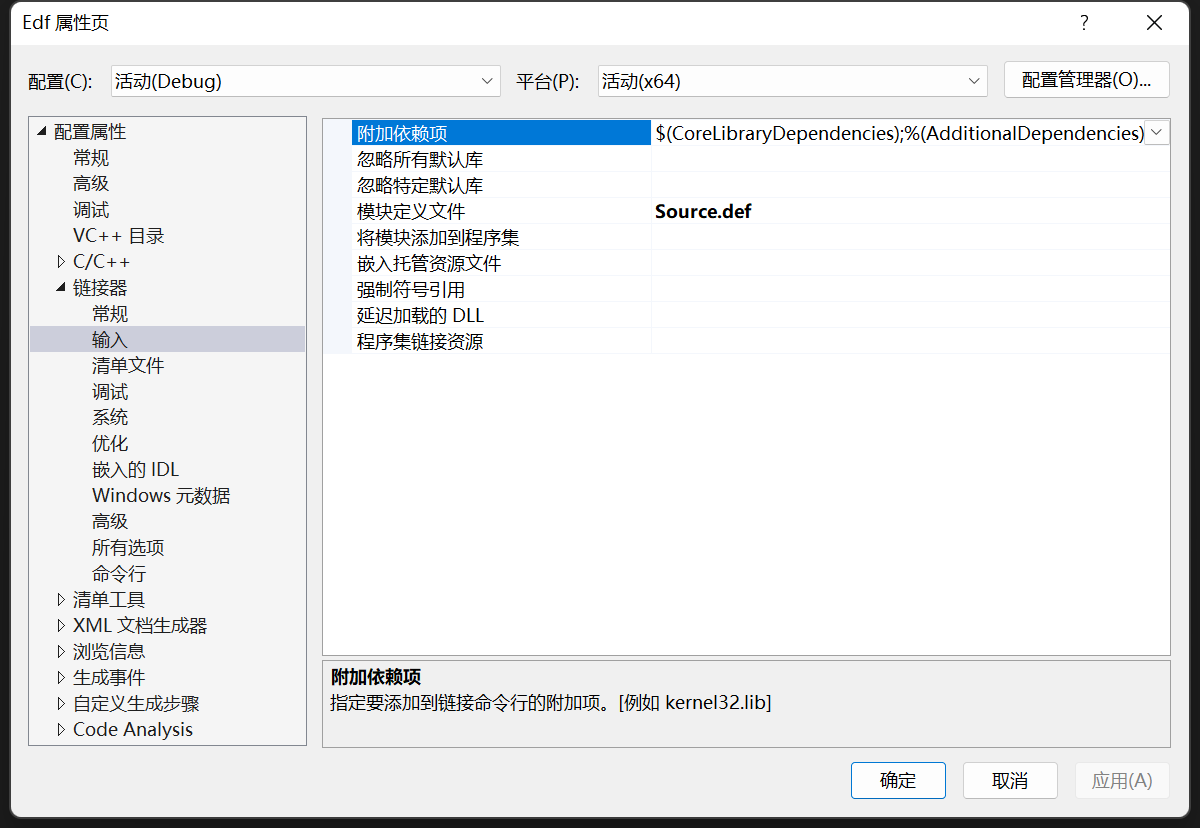Screen dimensions: 1200x828
Task: Open the 配置 Debug dropdown
Action: 305,81
